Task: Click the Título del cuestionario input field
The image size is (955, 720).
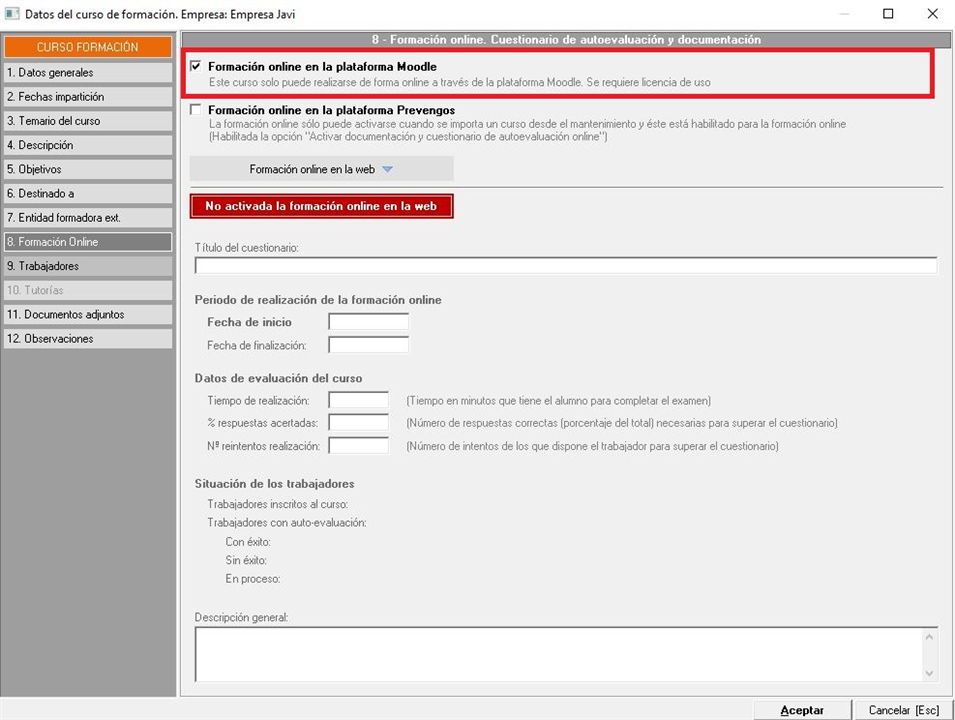Action: click(x=565, y=266)
